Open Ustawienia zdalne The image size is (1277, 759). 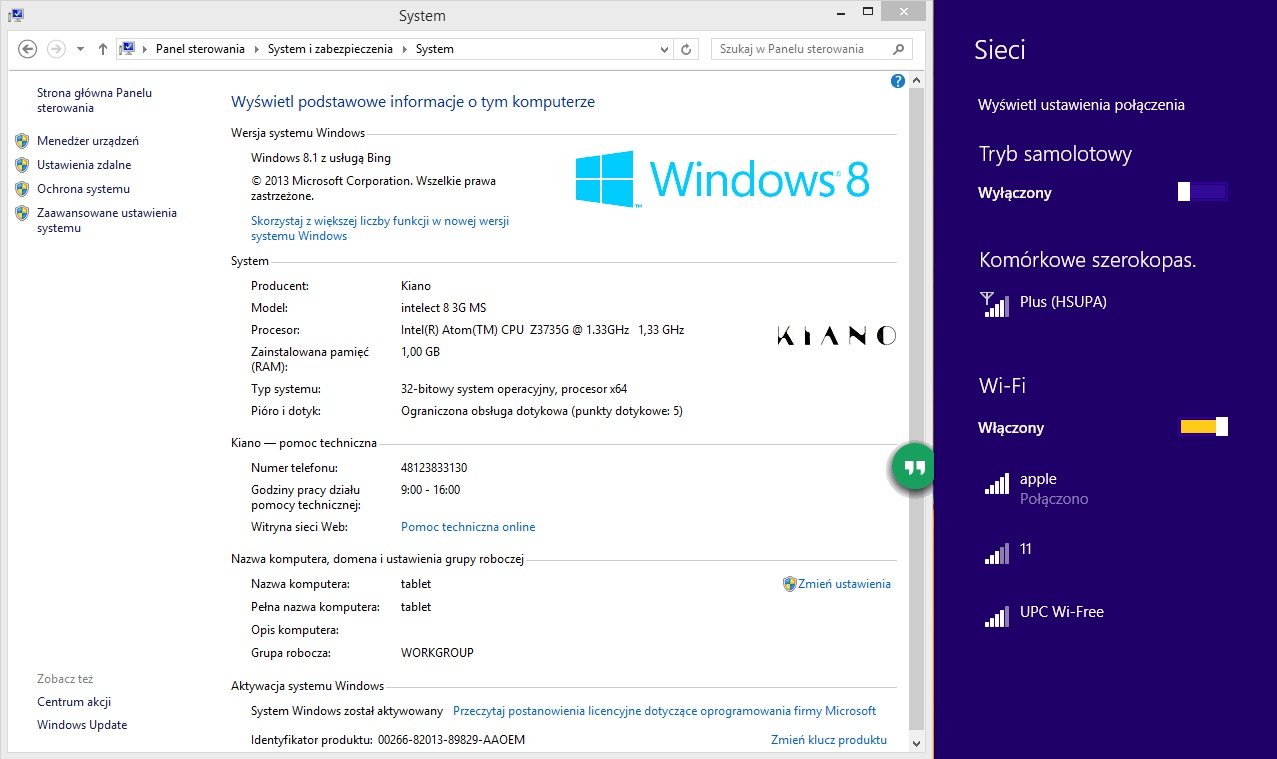(x=84, y=165)
